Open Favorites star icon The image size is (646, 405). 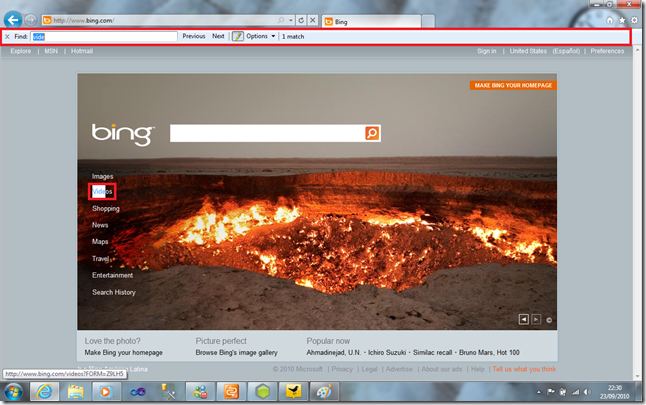(x=622, y=20)
